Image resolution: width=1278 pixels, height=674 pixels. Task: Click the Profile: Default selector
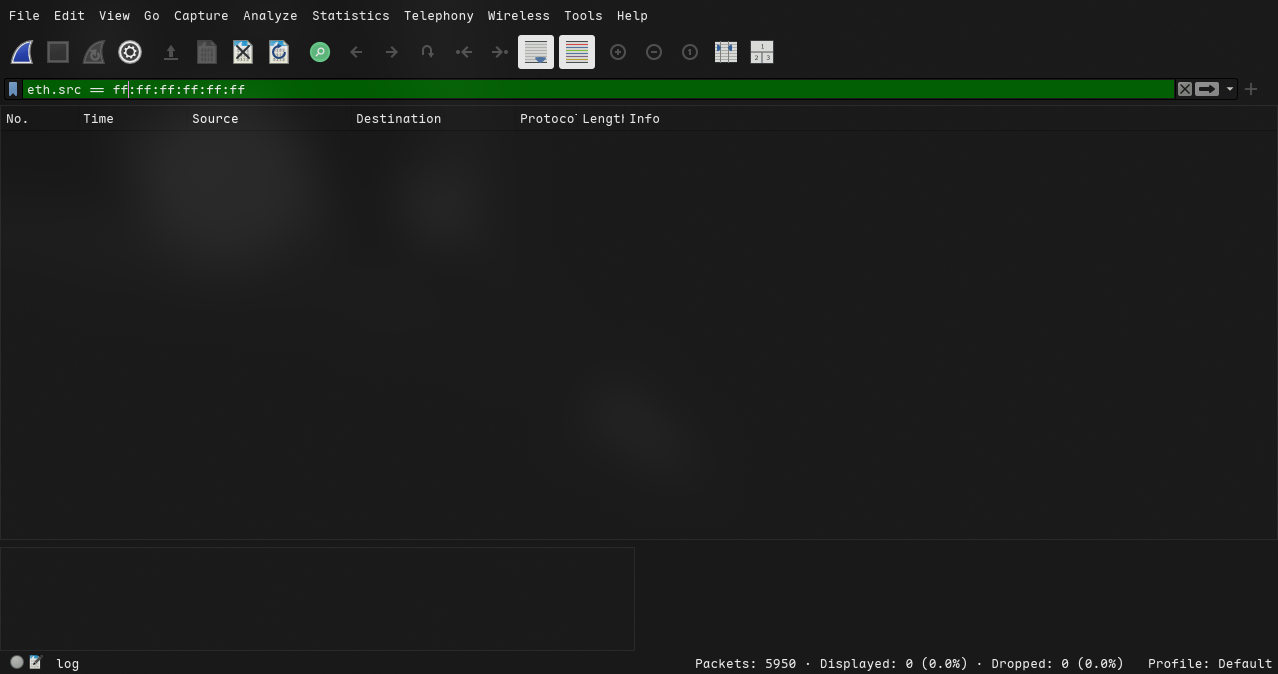pos(1209,663)
